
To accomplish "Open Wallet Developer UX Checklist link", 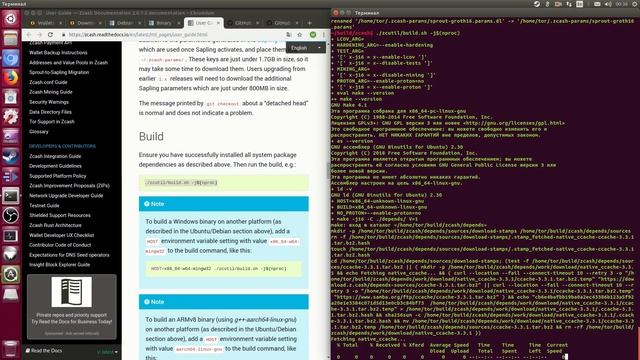I will click(x=61, y=235).
